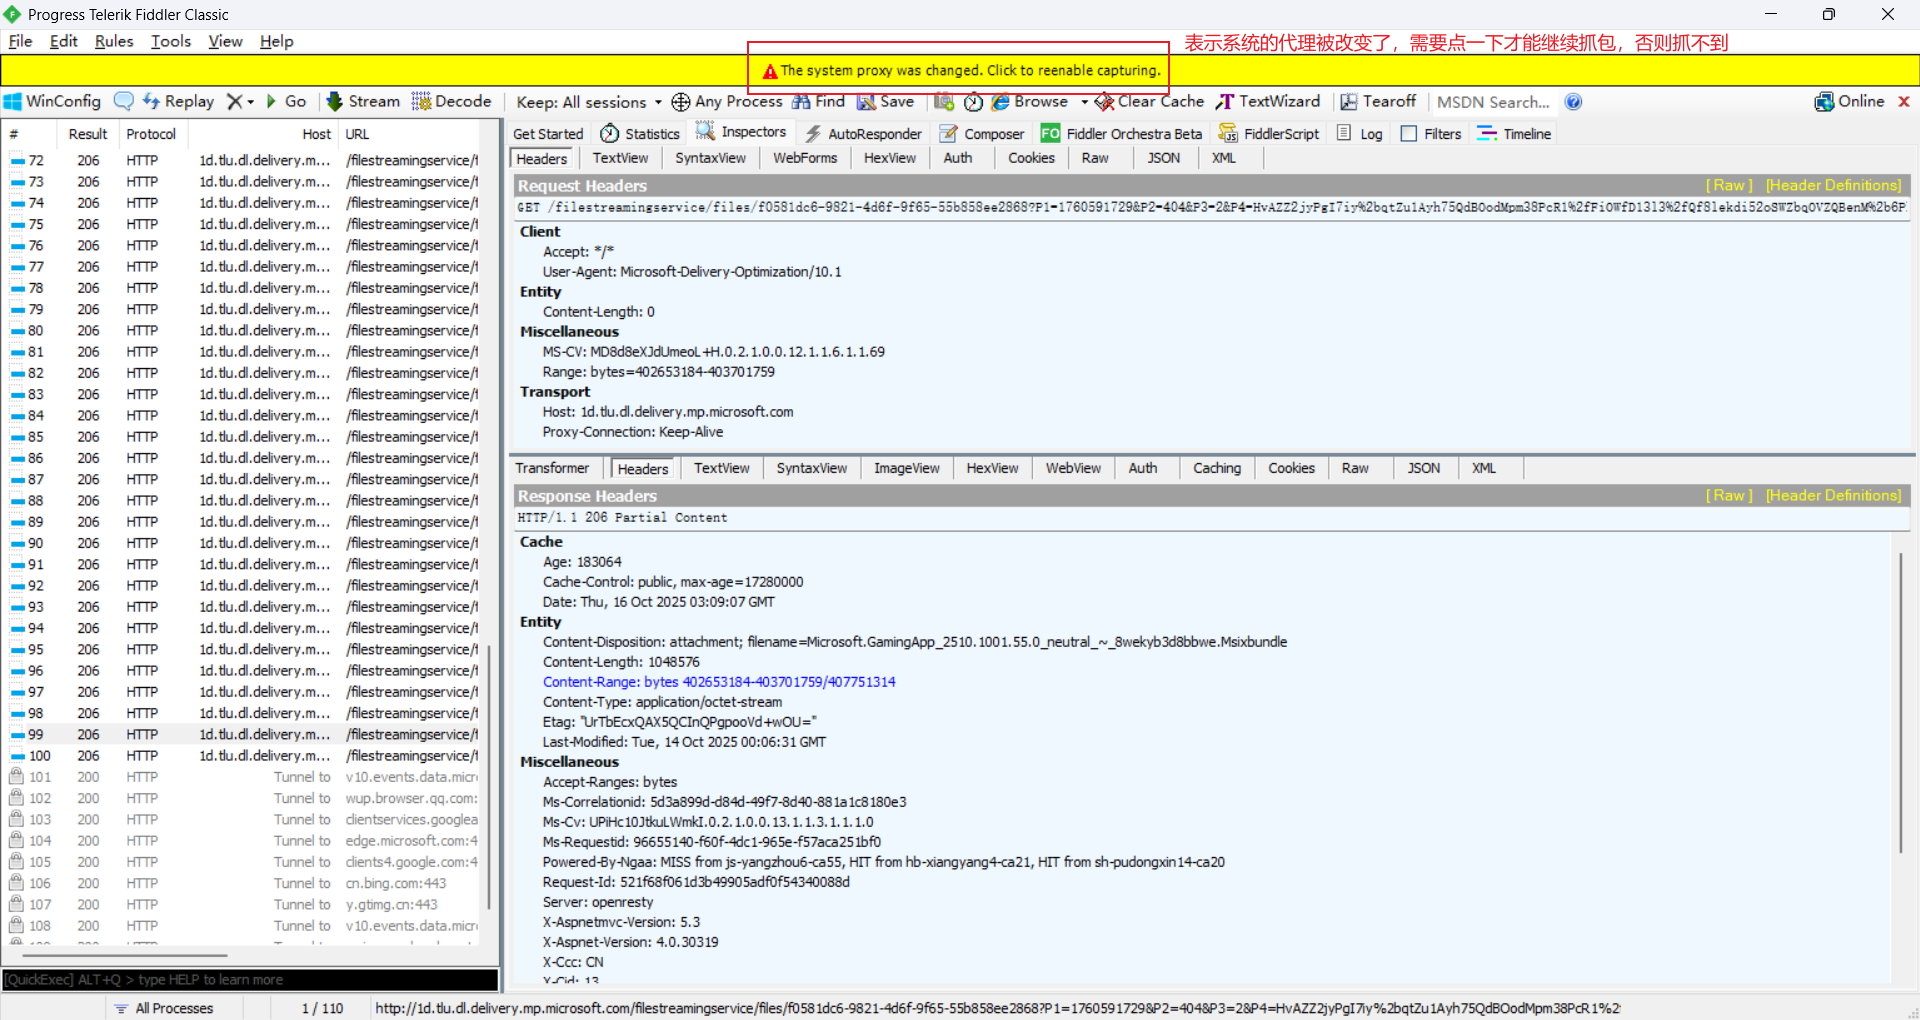The image size is (1920, 1020).
Task: Click the MSDN Search field
Action: (x=1493, y=102)
